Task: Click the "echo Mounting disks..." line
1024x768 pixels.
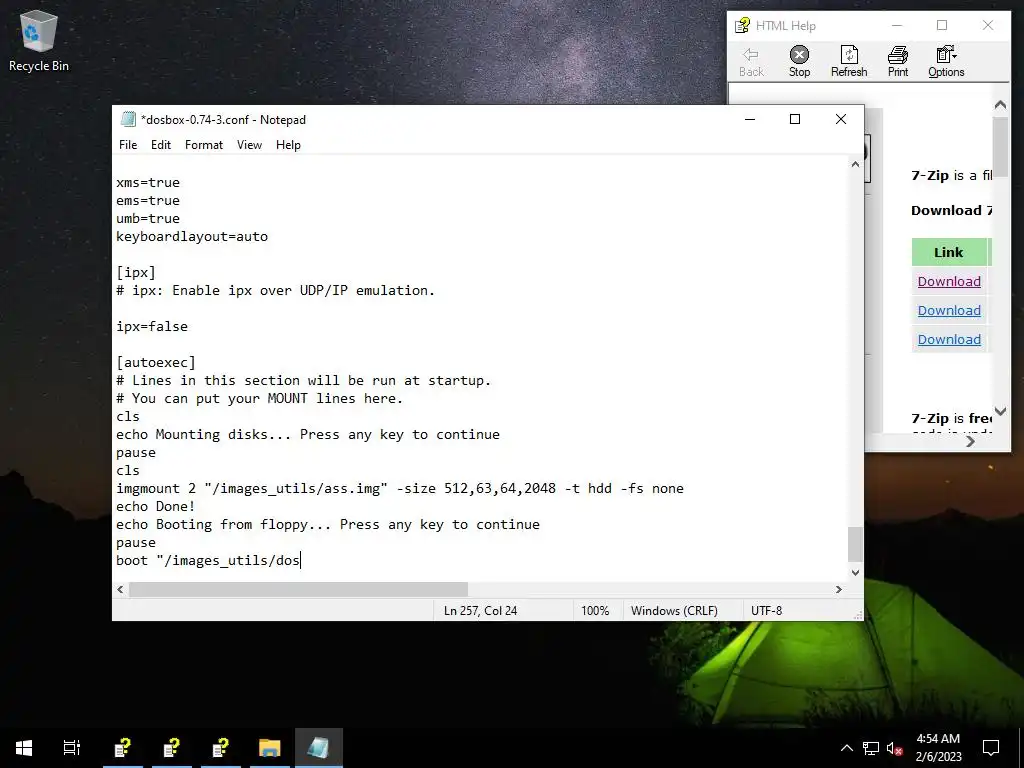Action: (308, 434)
